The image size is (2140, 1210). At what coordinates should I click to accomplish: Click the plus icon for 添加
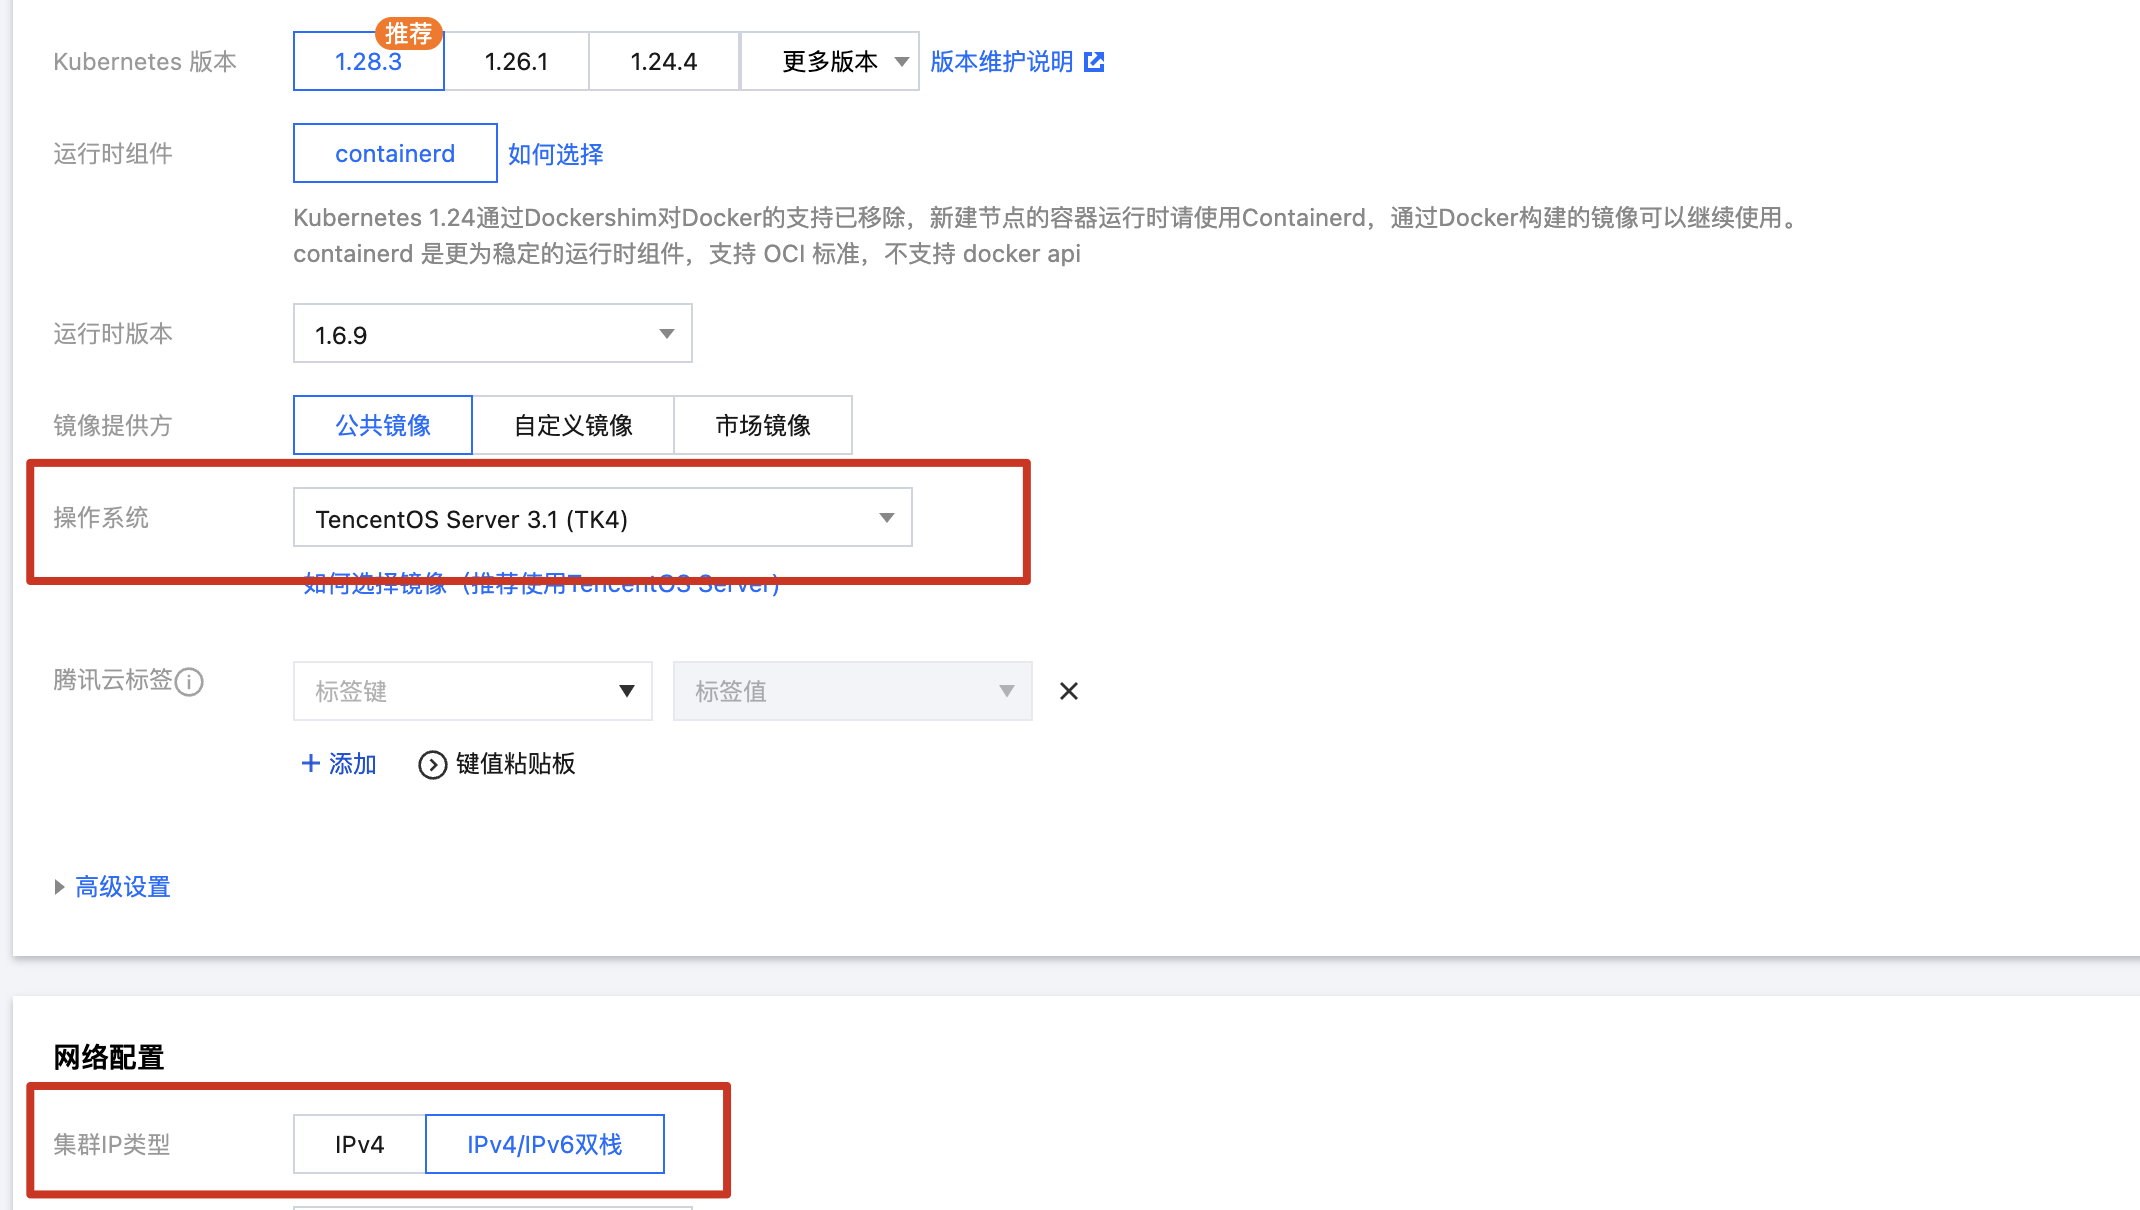311,764
